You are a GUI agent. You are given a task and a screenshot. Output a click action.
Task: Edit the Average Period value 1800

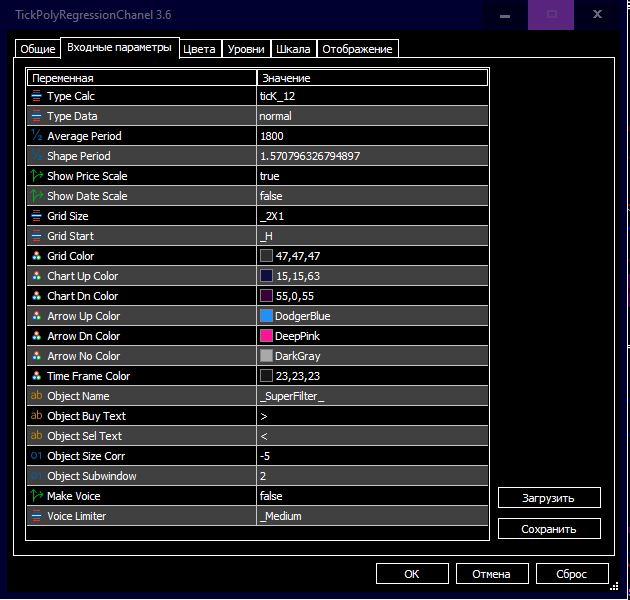[372, 136]
